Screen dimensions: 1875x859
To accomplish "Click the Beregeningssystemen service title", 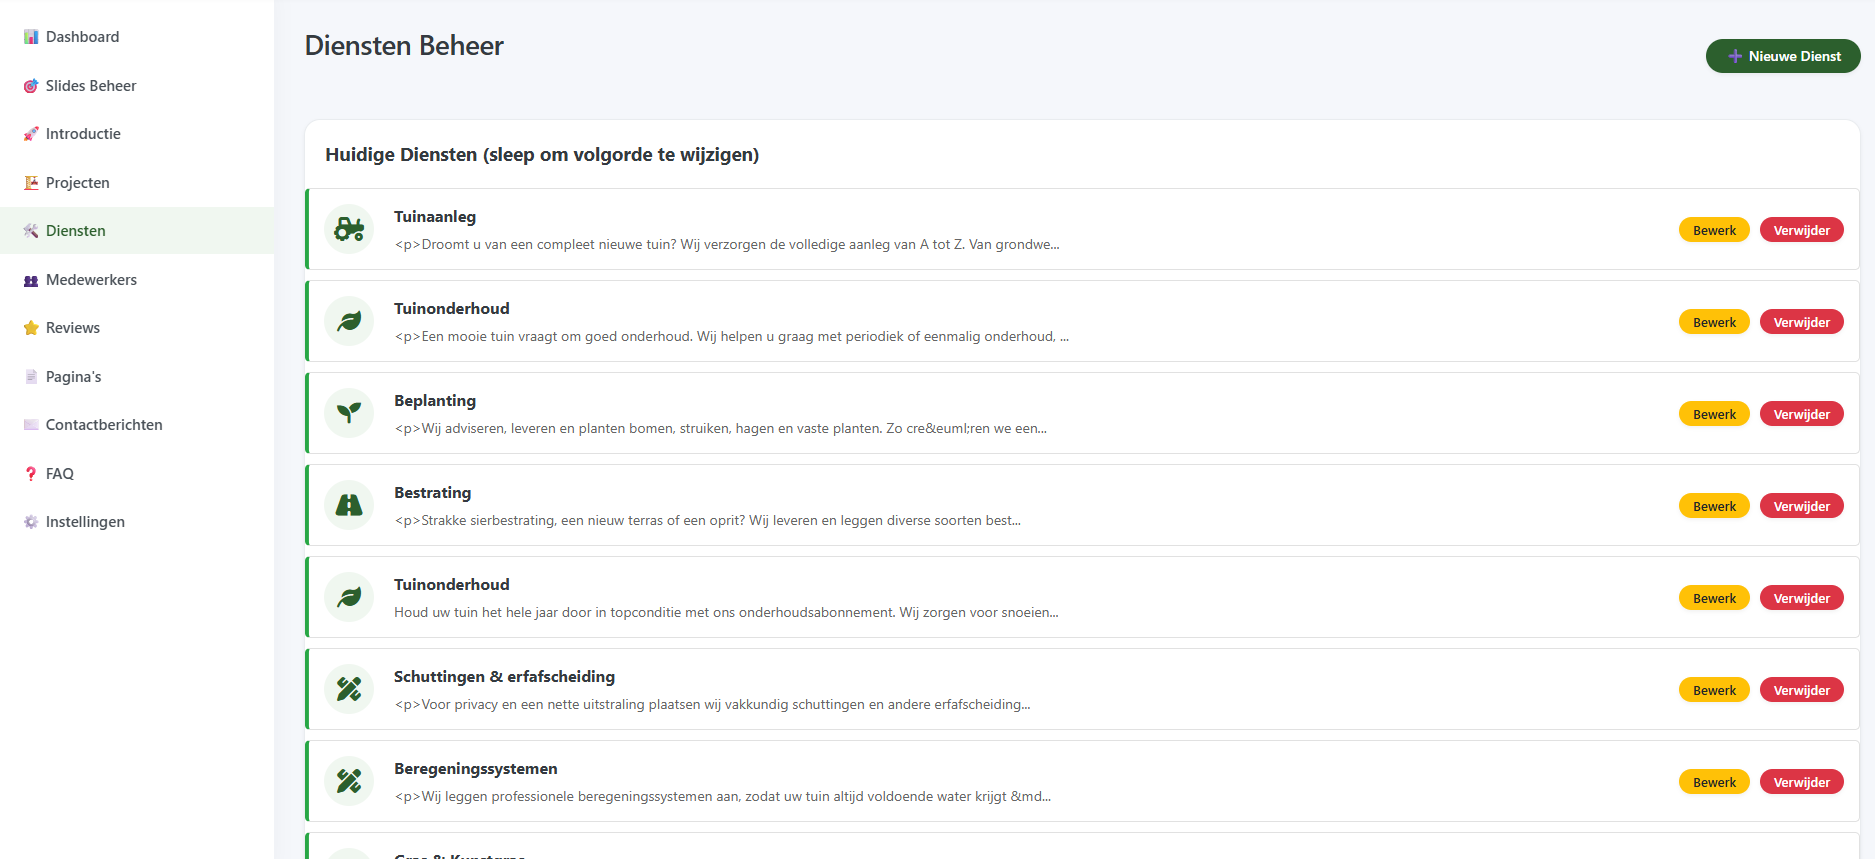I will 476,769.
